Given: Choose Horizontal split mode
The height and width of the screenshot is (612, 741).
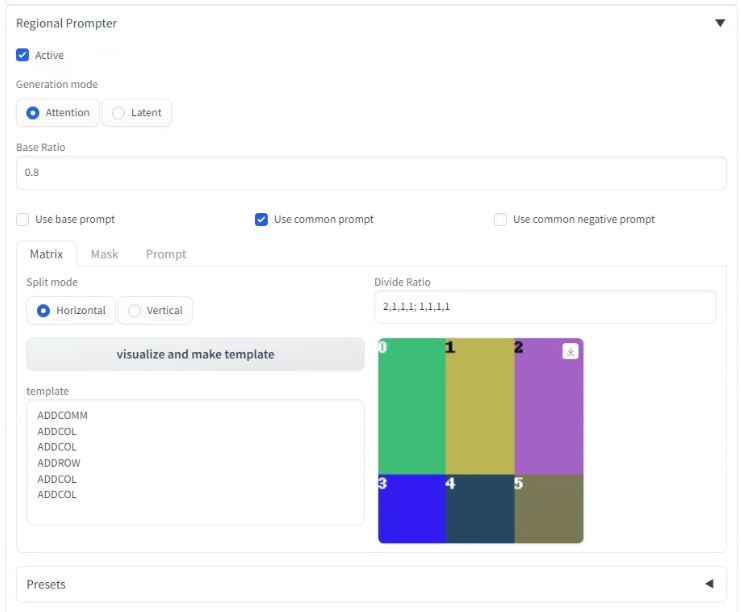Looking at the screenshot, I should pos(71,310).
